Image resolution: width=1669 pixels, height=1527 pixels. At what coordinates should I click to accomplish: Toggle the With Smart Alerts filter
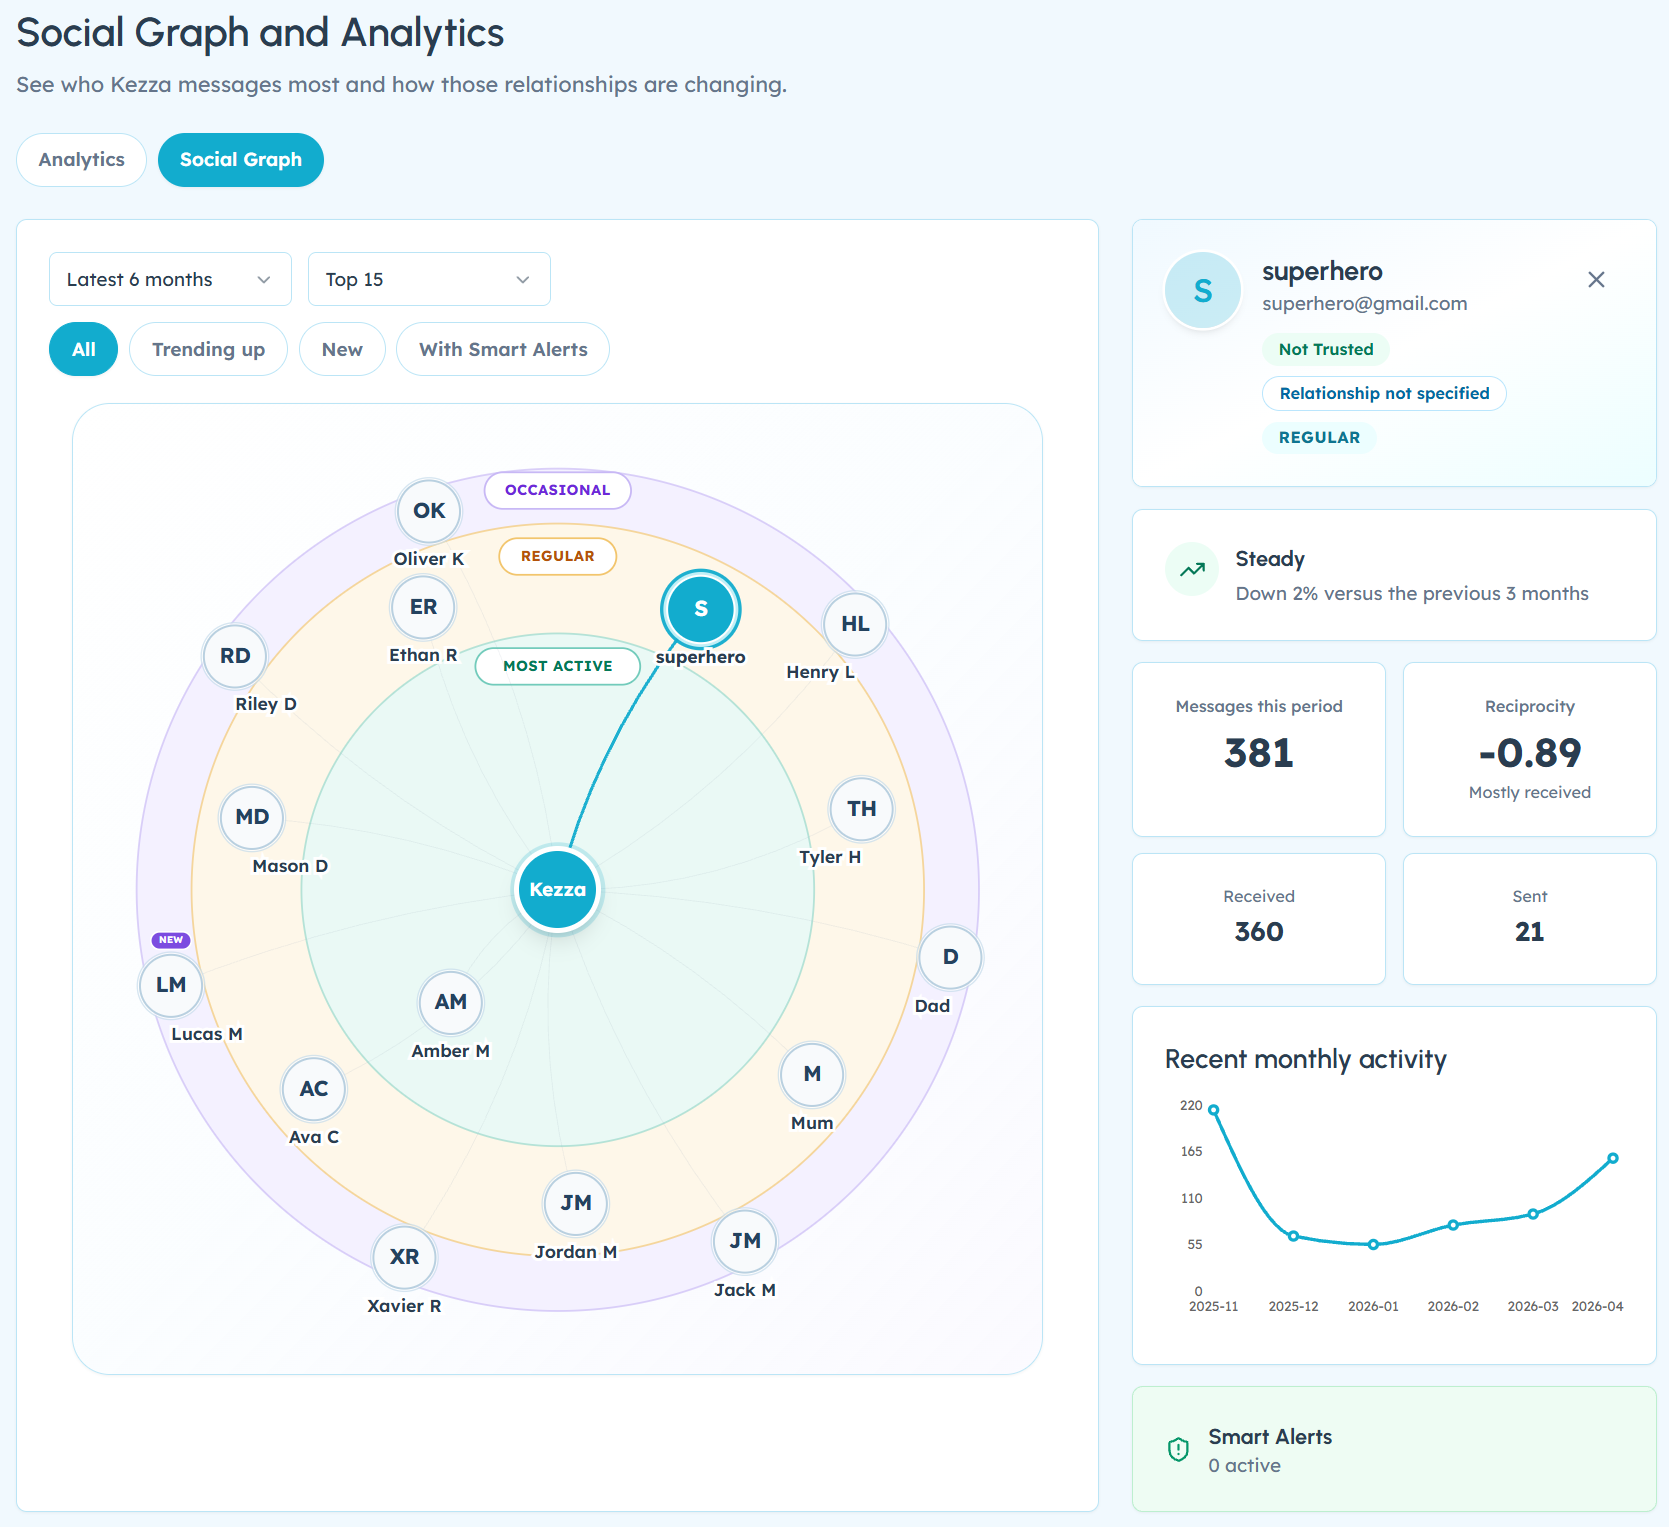click(x=503, y=349)
